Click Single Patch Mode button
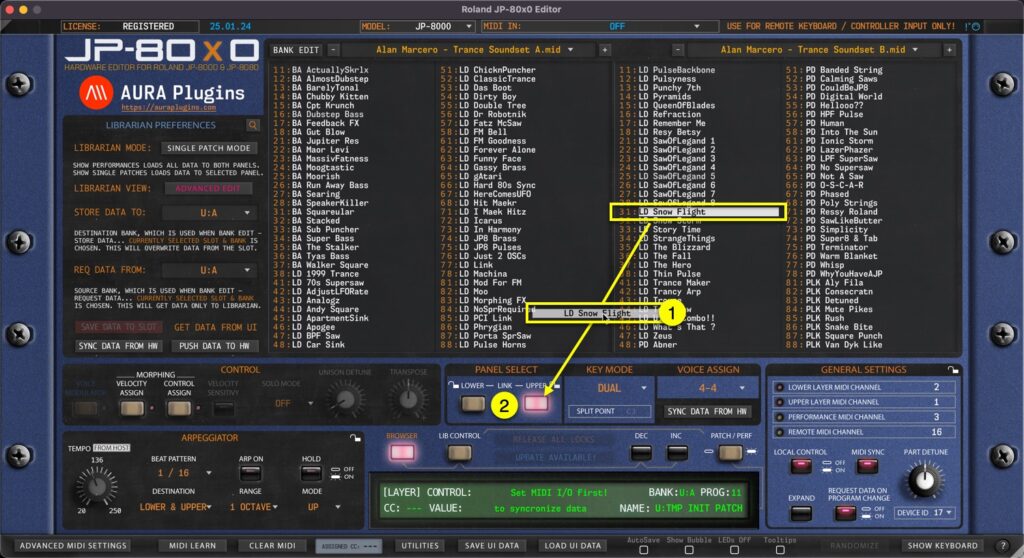1024x558 pixels. coord(208,148)
